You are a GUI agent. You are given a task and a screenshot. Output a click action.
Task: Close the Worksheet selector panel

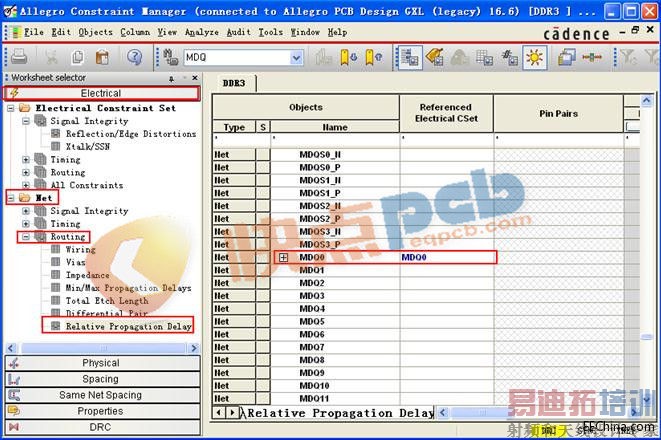[195, 78]
